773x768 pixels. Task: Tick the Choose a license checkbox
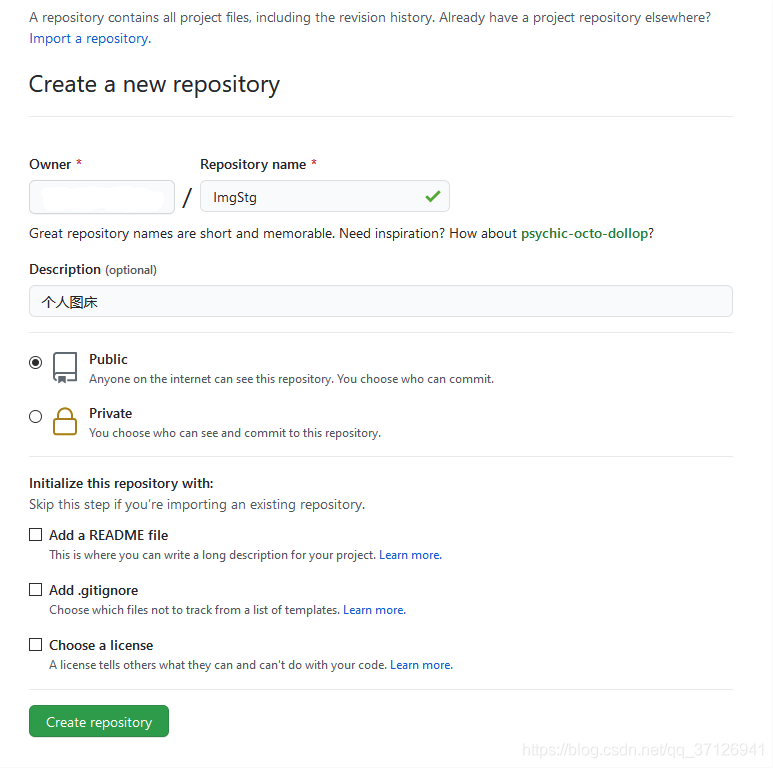pyautogui.click(x=35, y=645)
